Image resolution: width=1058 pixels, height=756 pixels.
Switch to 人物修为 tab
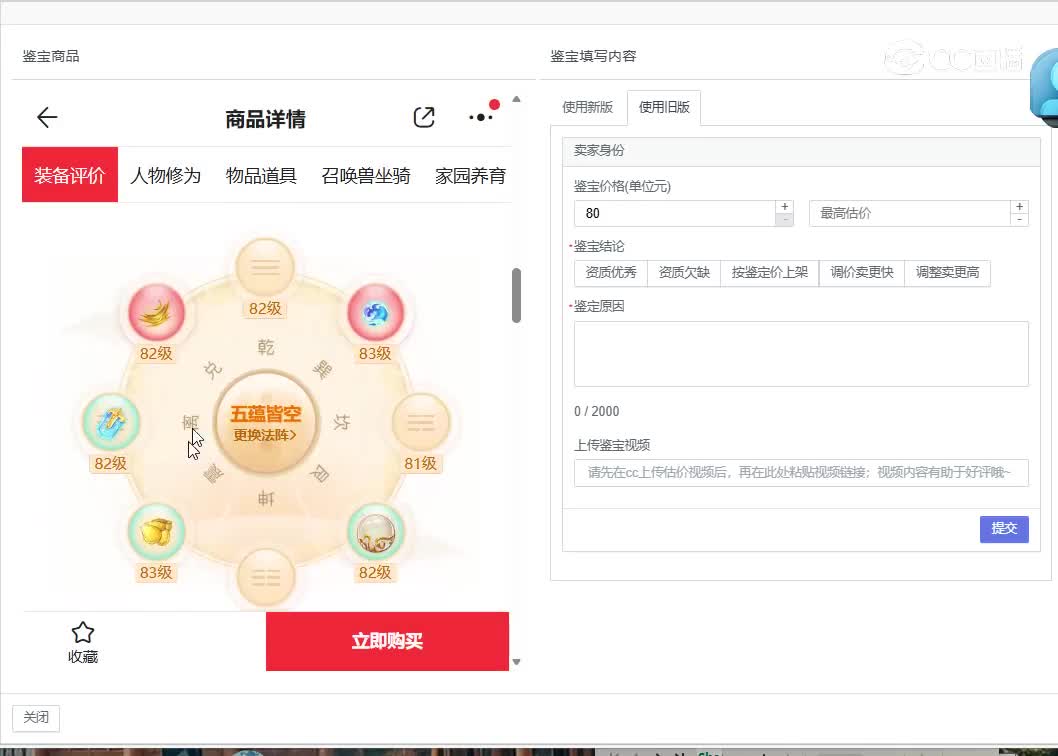tap(165, 176)
